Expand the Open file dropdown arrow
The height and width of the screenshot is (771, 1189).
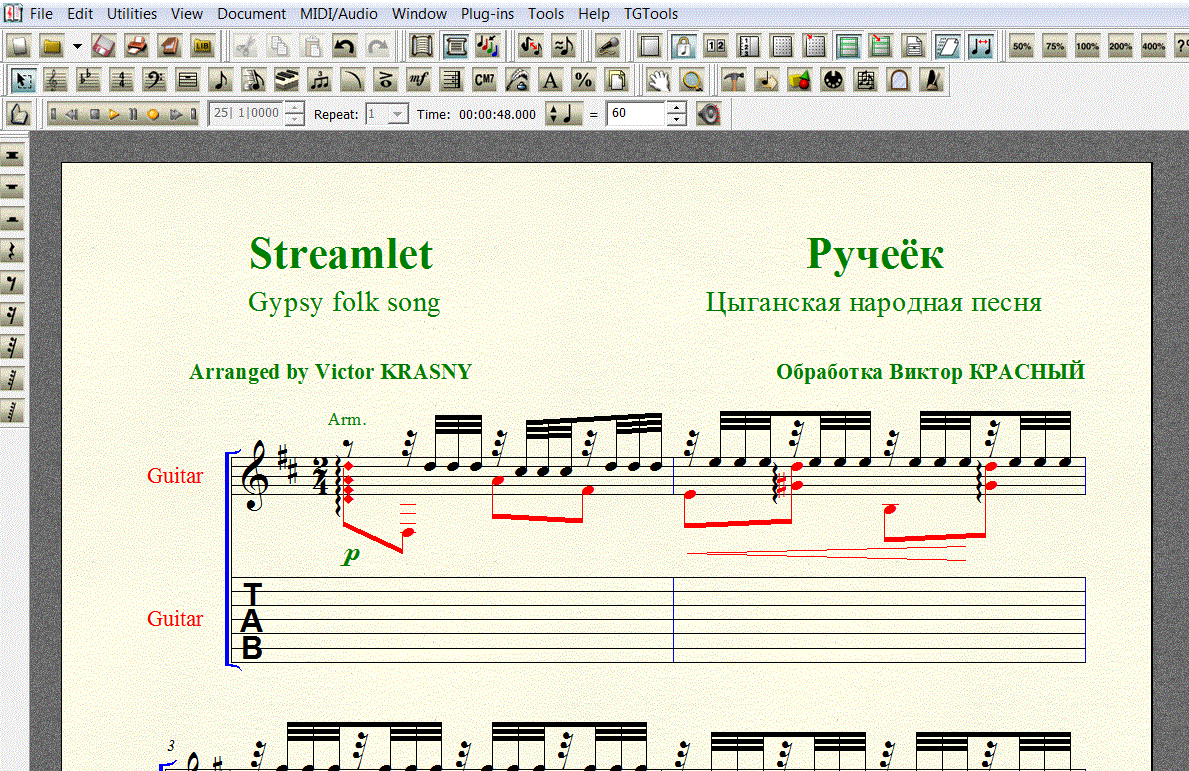[77, 46]
